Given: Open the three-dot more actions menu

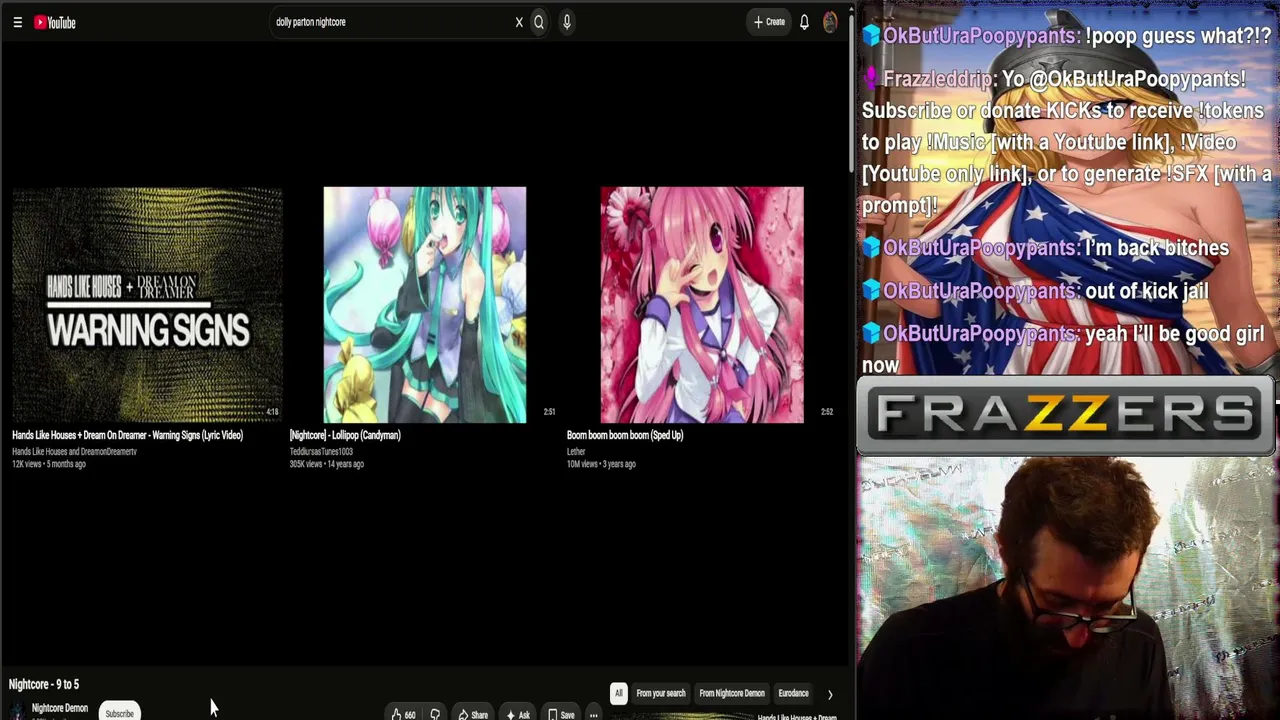Looking at the screenshot, I should pos(593,714).
